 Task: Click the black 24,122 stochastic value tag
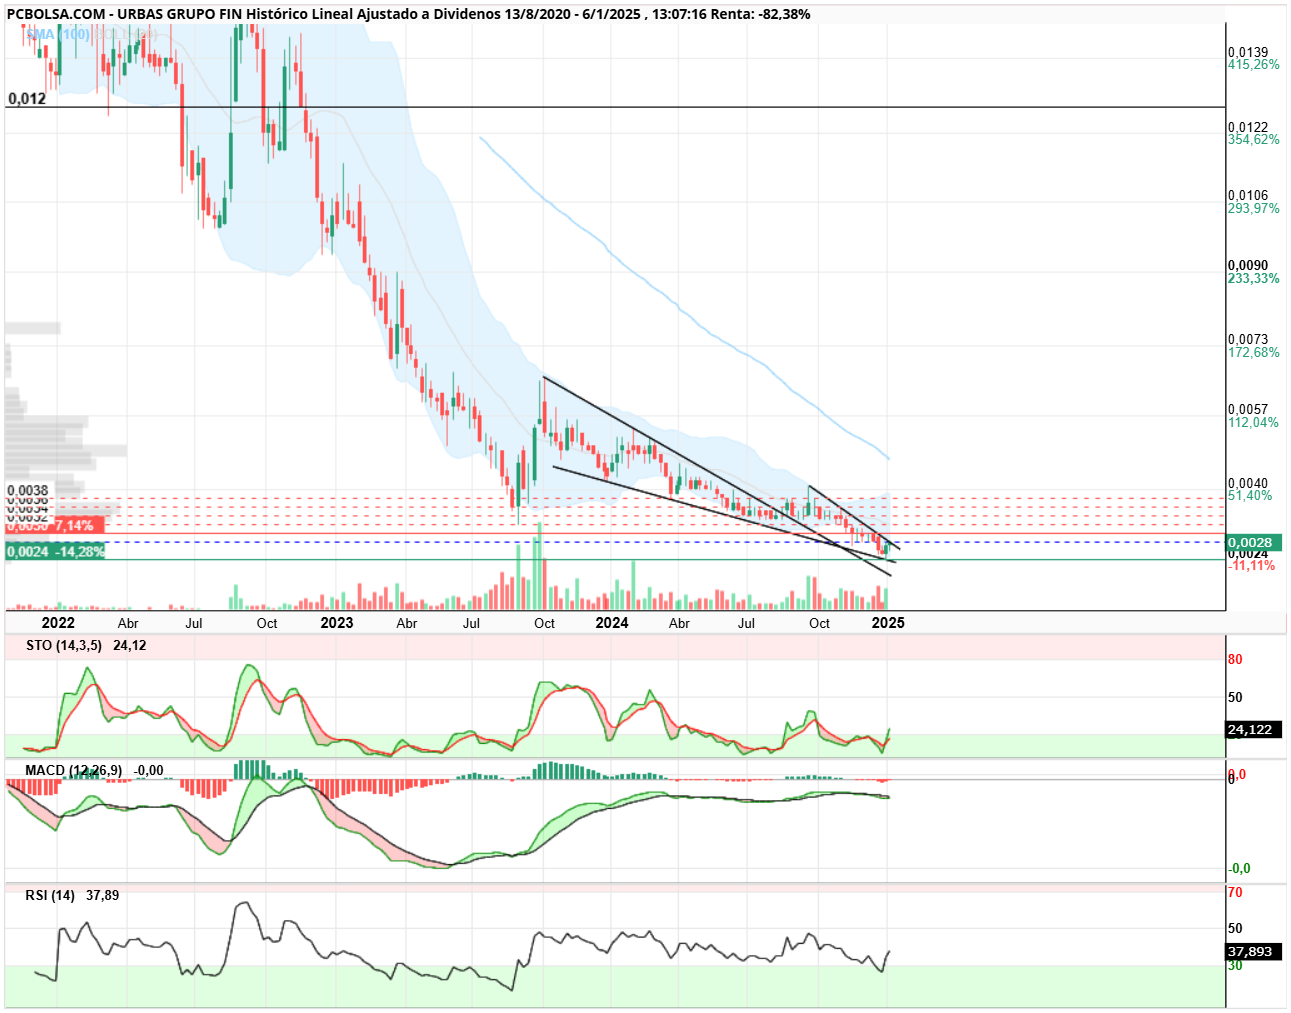[x=1254, y=730]
